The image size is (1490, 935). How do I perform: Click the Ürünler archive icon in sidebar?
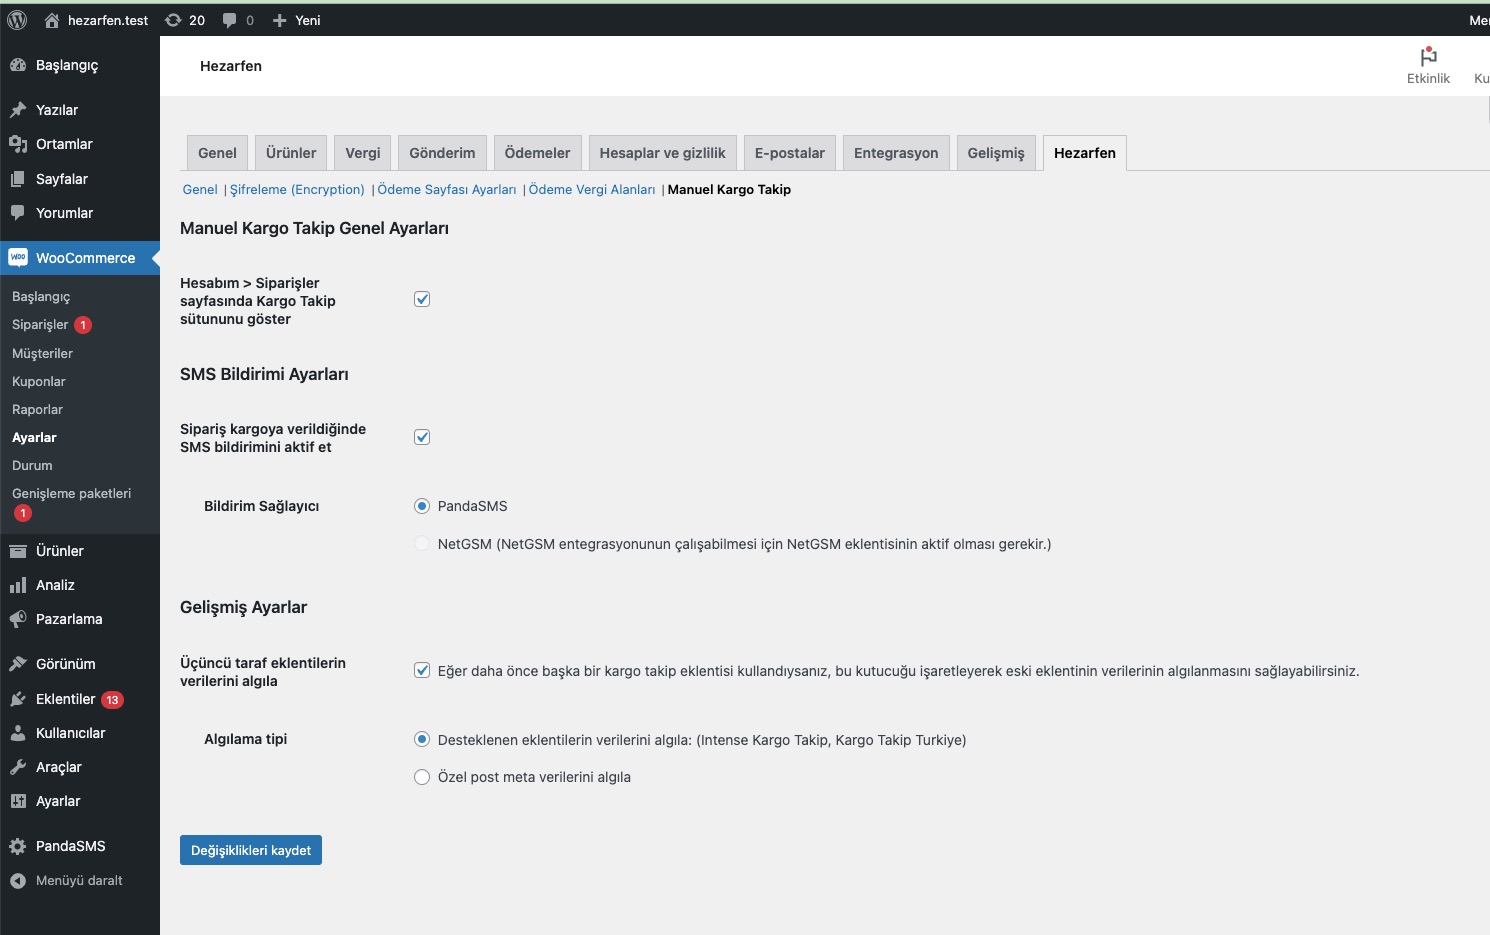(18, 551)
